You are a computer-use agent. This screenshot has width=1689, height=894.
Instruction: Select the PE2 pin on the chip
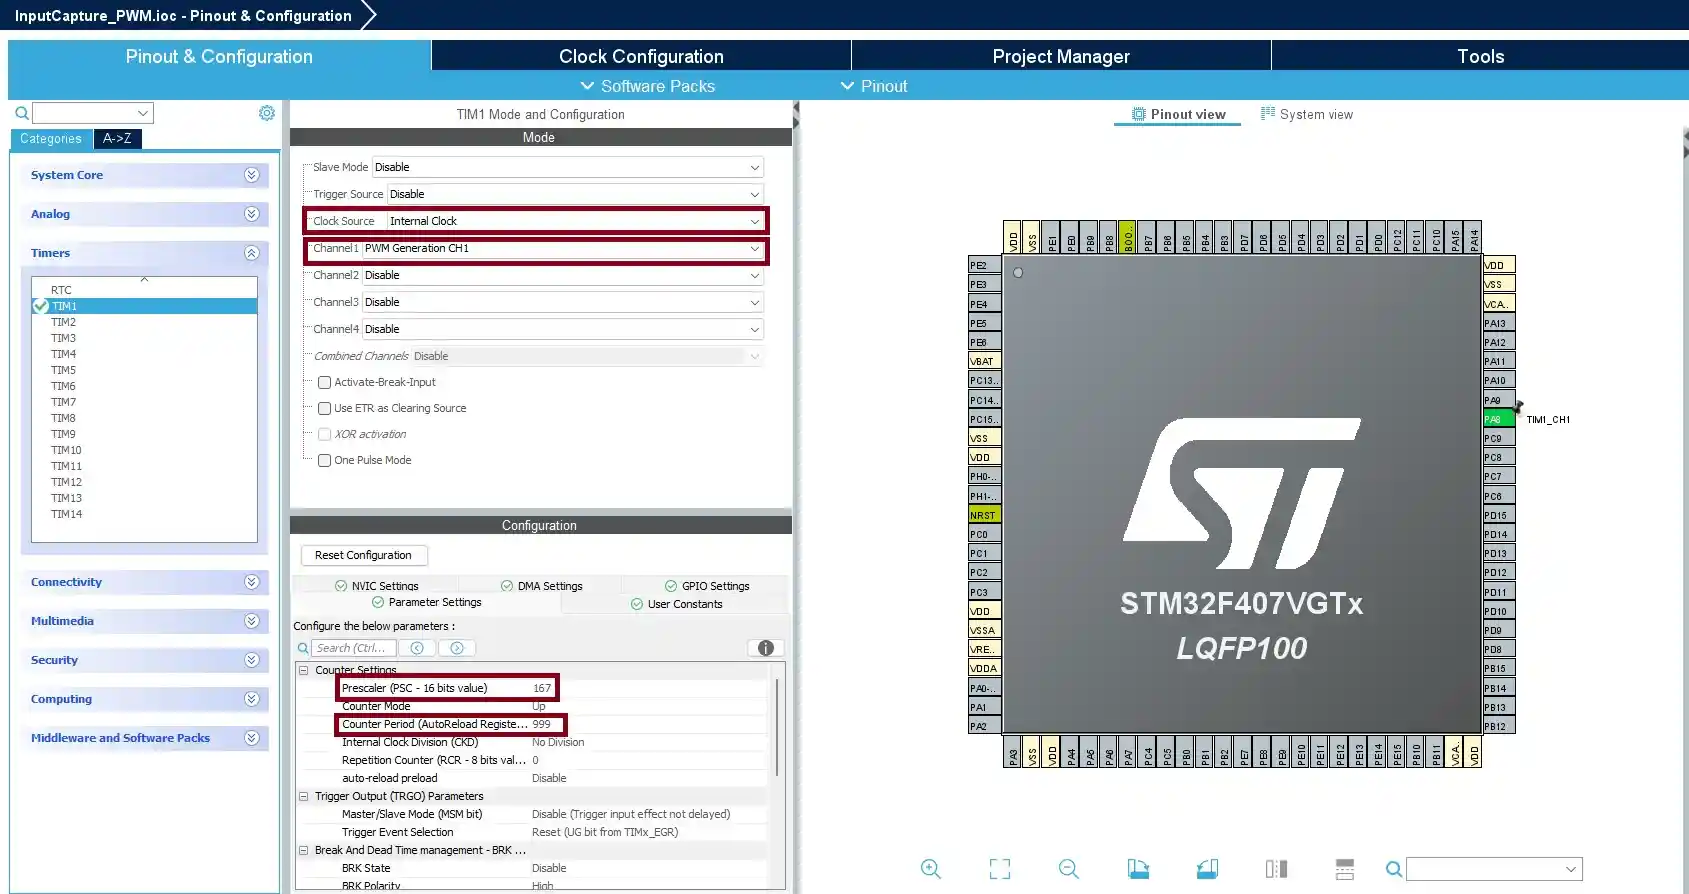(984, 265)
